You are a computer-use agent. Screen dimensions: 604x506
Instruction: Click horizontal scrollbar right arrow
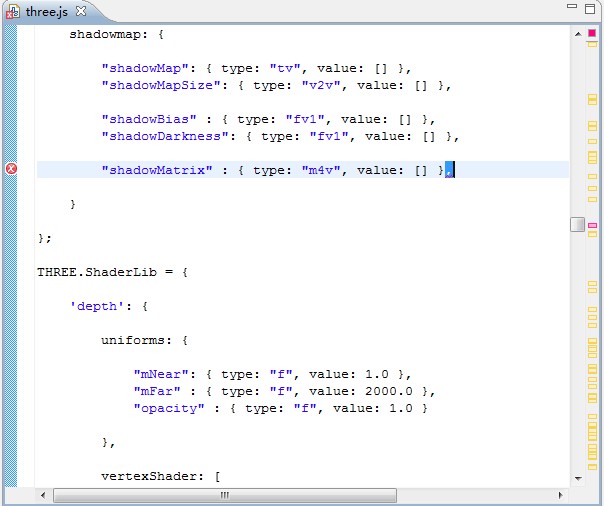(x=560, y=495)
